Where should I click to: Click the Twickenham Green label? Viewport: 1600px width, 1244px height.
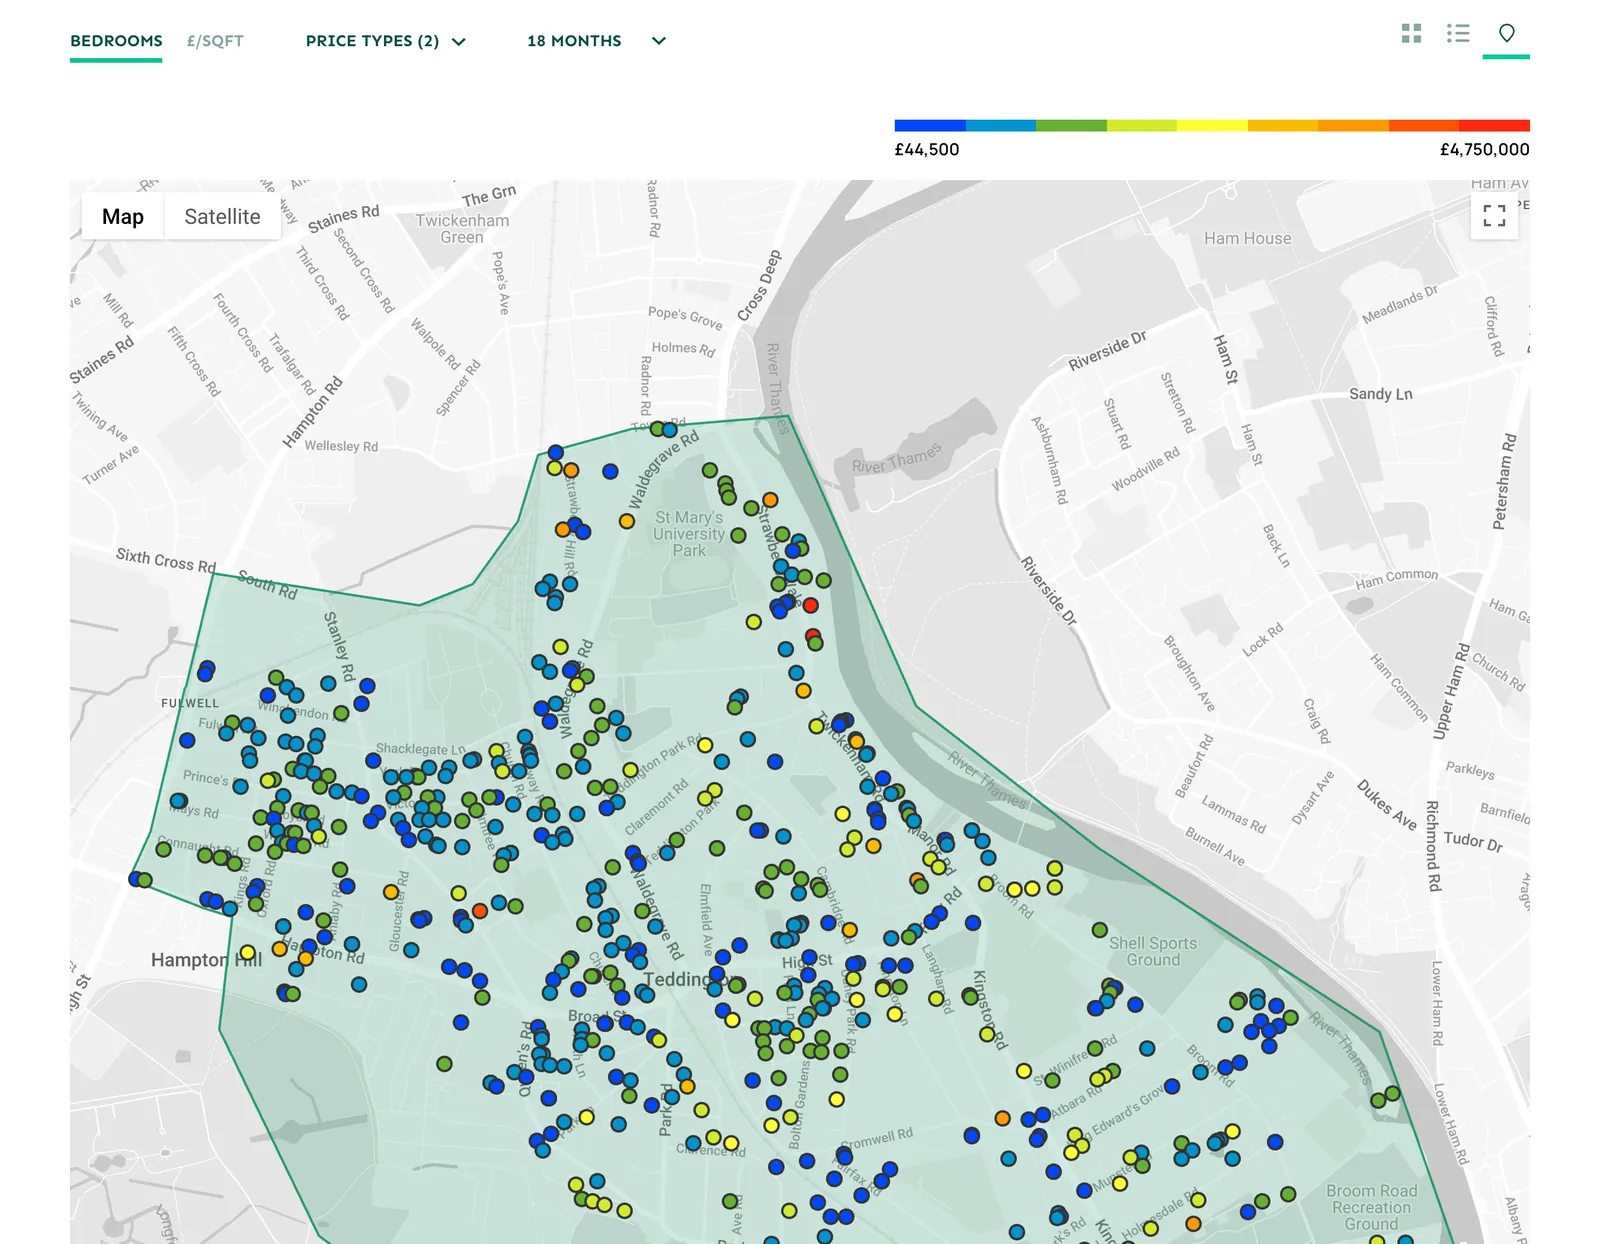coord(462,229)
